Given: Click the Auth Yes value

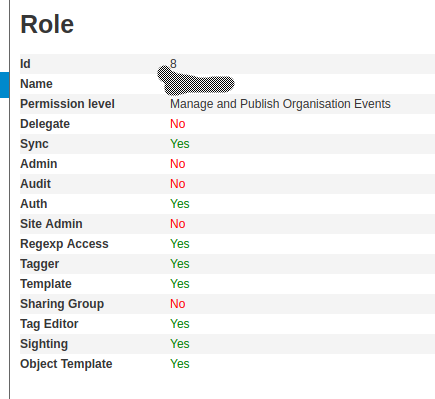Looking at the screenshot, I should (x=180, y=204).
